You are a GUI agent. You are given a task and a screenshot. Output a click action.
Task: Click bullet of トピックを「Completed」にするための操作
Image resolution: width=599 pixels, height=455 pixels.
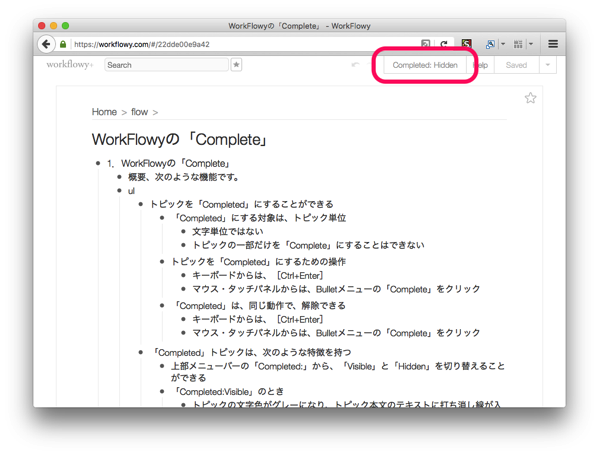pos(162,262)
